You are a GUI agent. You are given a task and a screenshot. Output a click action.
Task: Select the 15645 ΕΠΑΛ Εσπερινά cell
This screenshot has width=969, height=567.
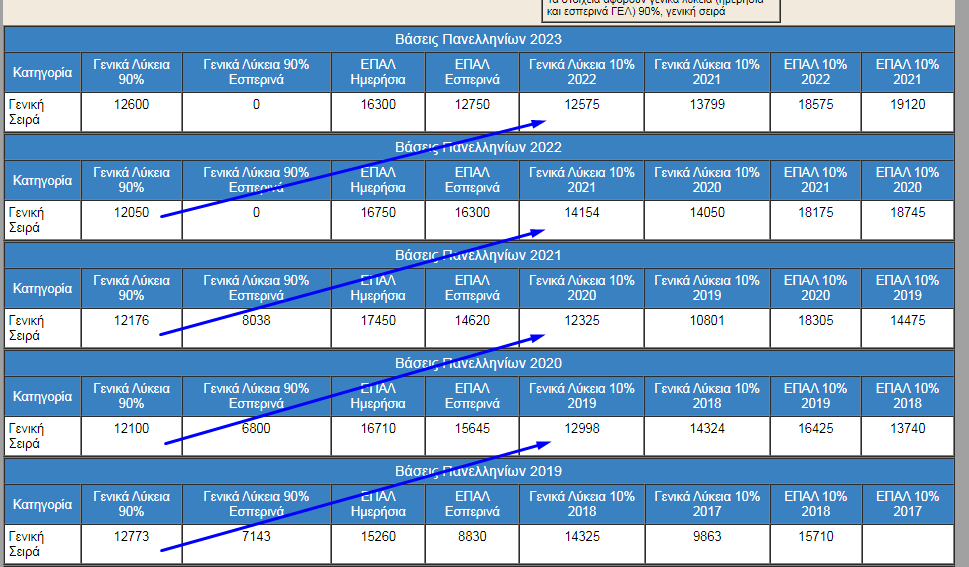[471, 428]
